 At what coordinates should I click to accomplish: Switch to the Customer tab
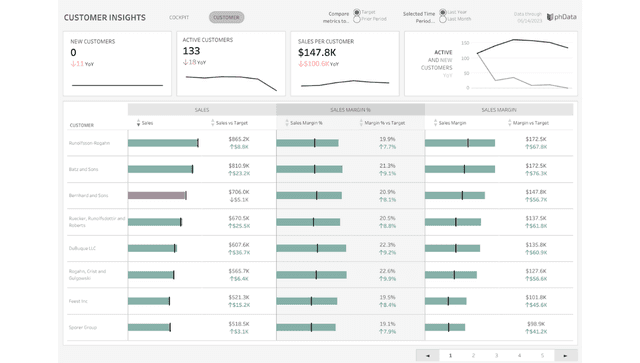pyautogui.click(x=227, y=18)
